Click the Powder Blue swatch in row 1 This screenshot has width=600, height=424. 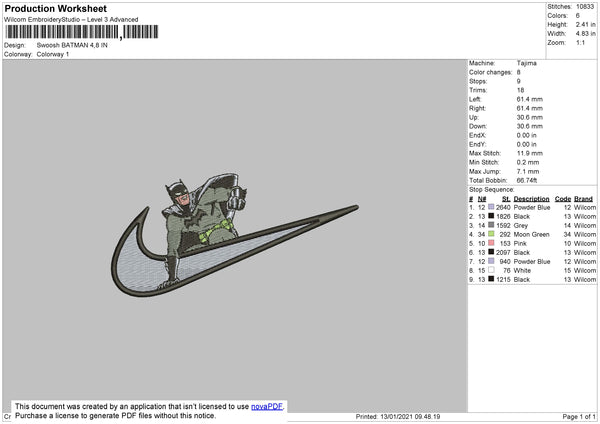491,207
